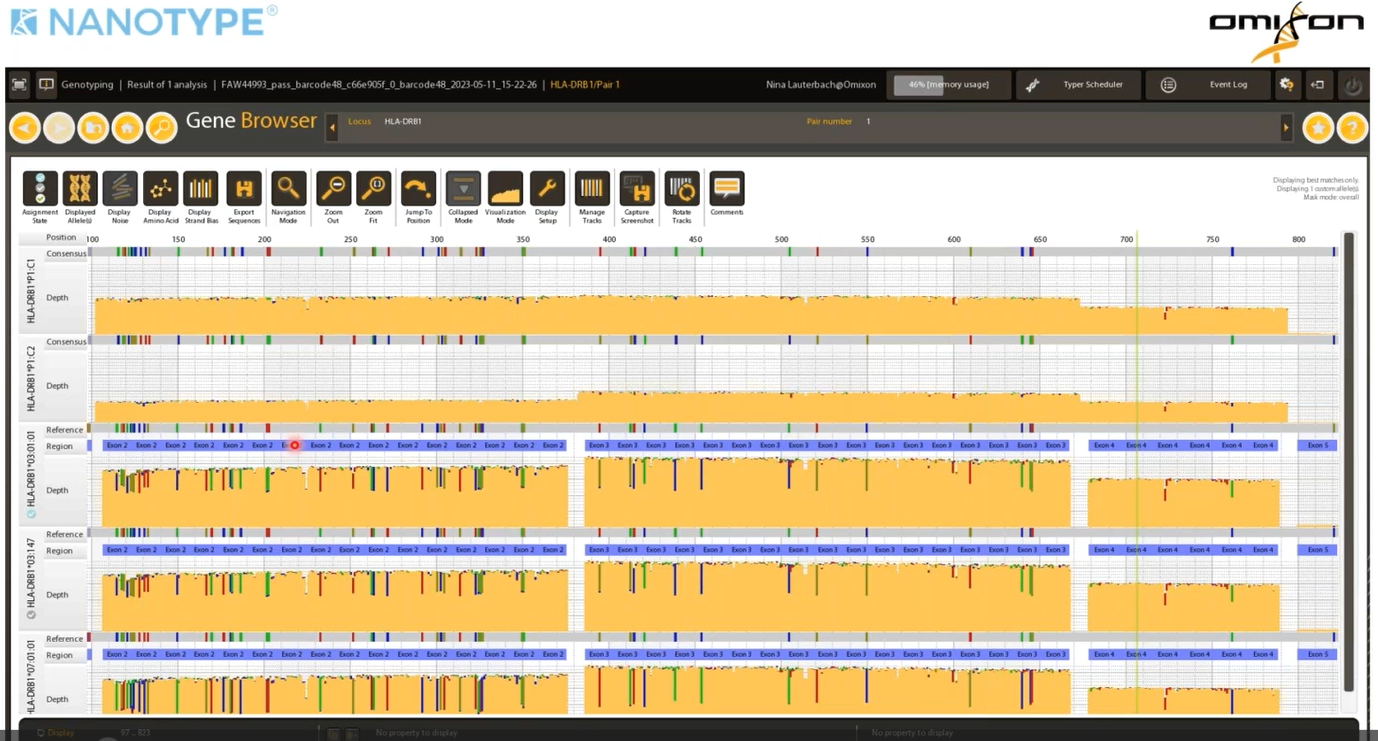Select the HLA-DRB1*P1:C2 track label

tap(31, 379)
